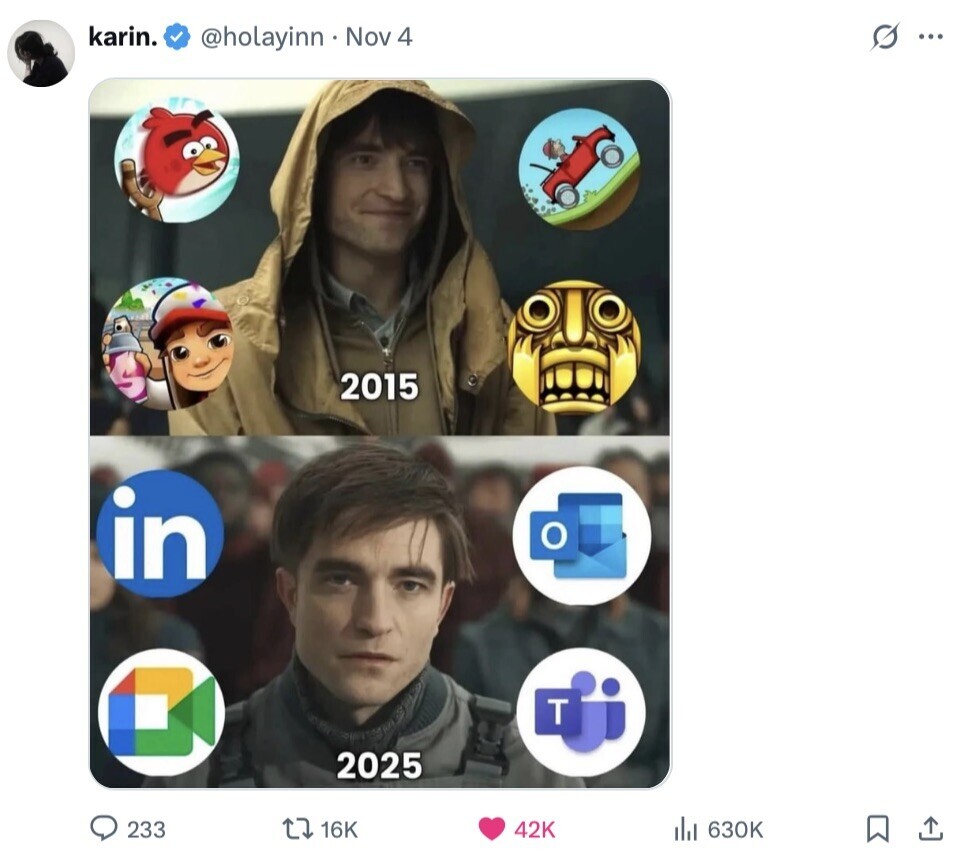The width and height of the screenshot is (968, 862).
Task: Open the @holayinn handle link
Action: [x=263, y=37]
